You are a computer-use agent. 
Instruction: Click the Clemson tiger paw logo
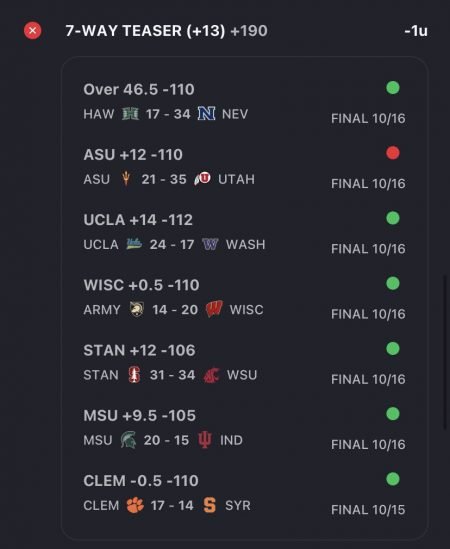[135, 505]
